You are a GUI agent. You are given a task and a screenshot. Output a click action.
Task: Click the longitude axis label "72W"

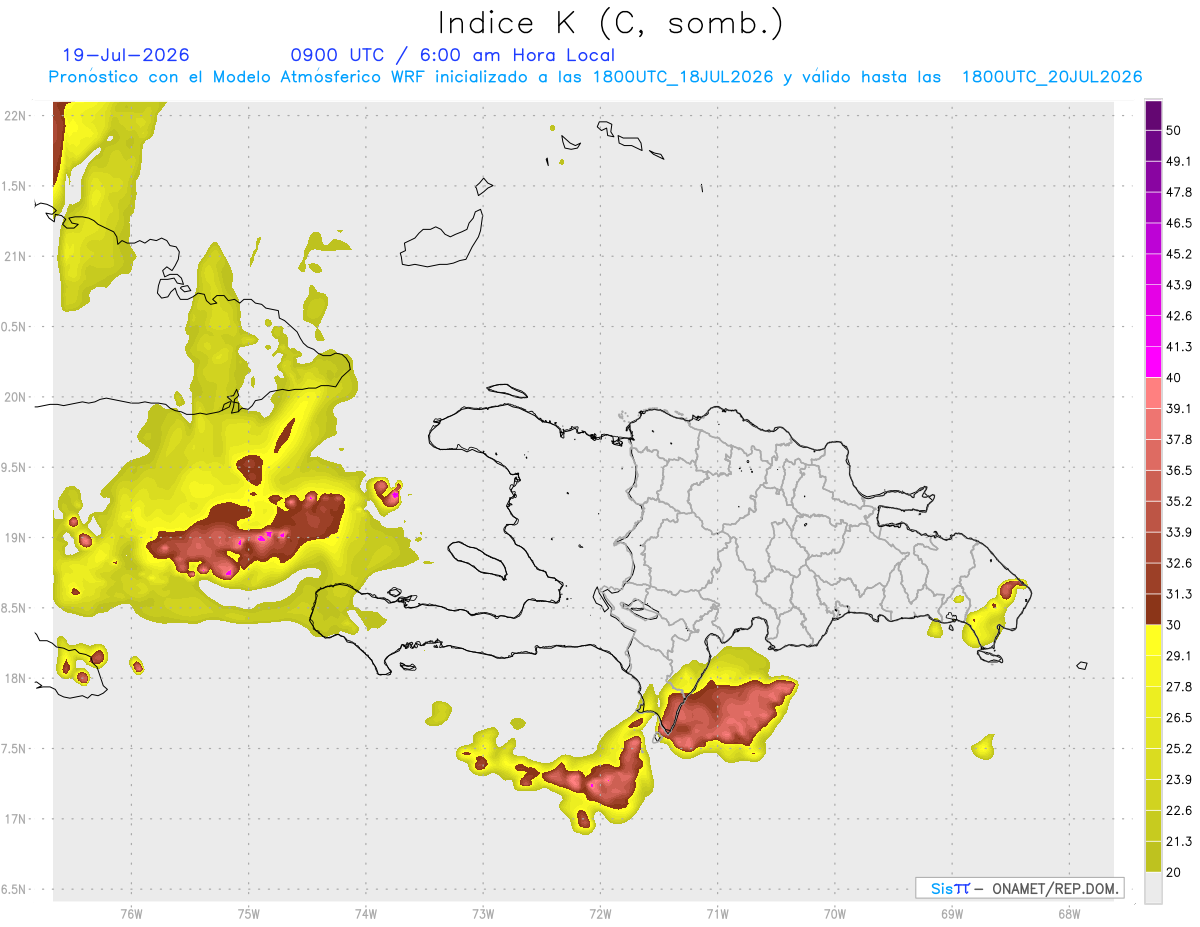[x=600, y=913]
